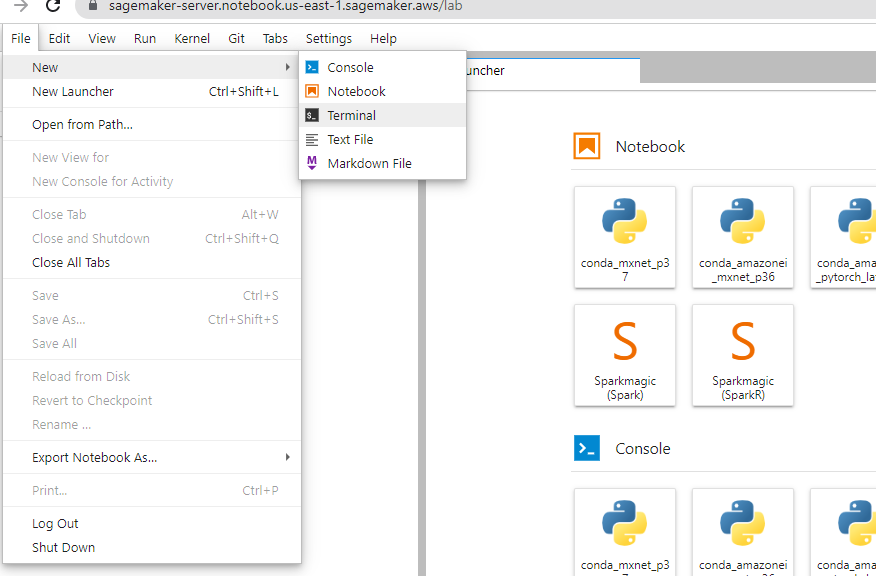Select Text File in the New submenu
The image size is (876, 576).
tap(383, 140)
